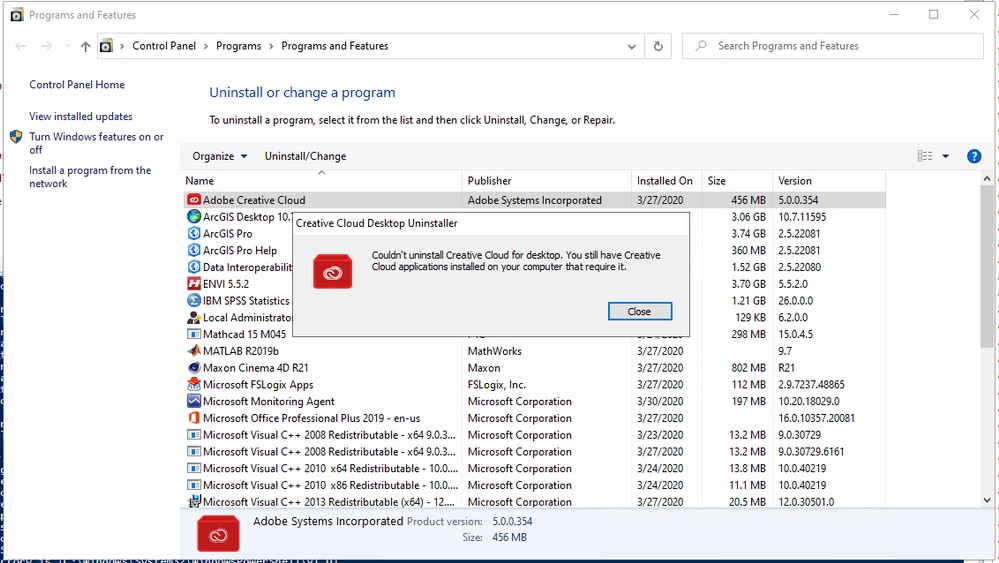Viewport: 999px width, 563px height.
Task: Click the Microsoft Office Professional Plus icon
Action: (x=194, y=418)
